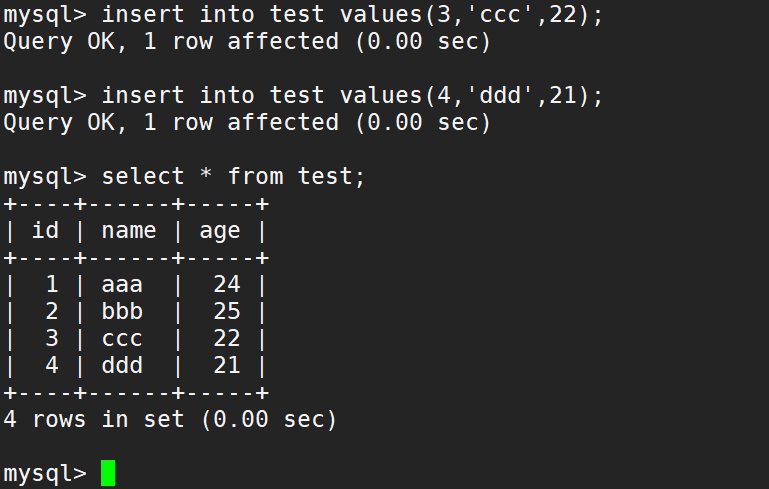Click the "select * from test;" command text
Viewport: 769px width, 489px height.
(234, 177)
